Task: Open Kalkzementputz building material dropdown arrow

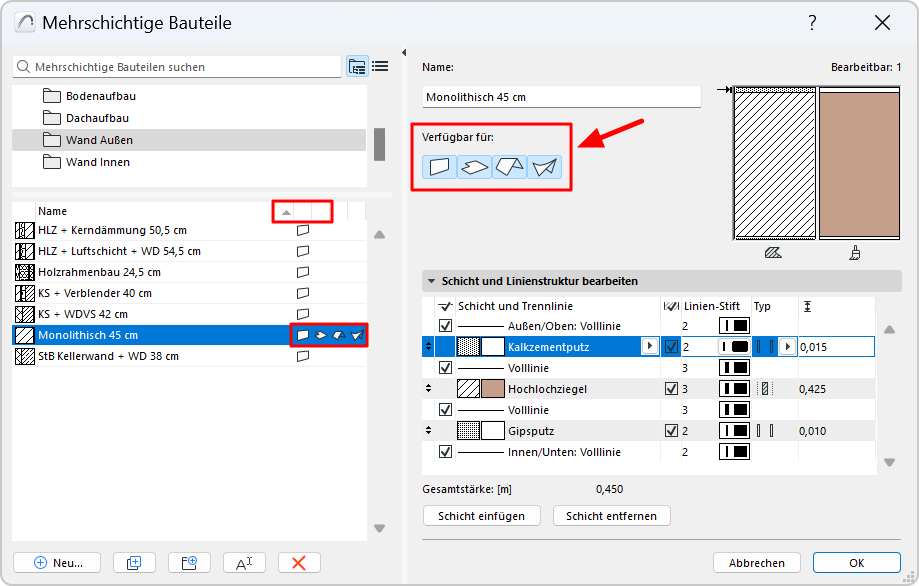Action: click(x=649, y=346)
